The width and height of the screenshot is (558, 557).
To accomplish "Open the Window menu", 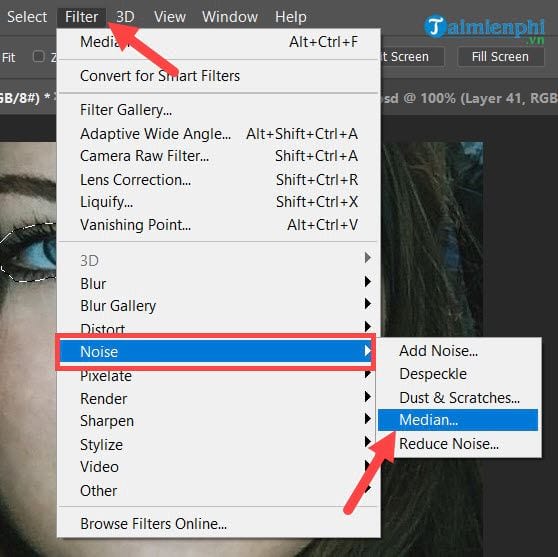I will 230,17.
